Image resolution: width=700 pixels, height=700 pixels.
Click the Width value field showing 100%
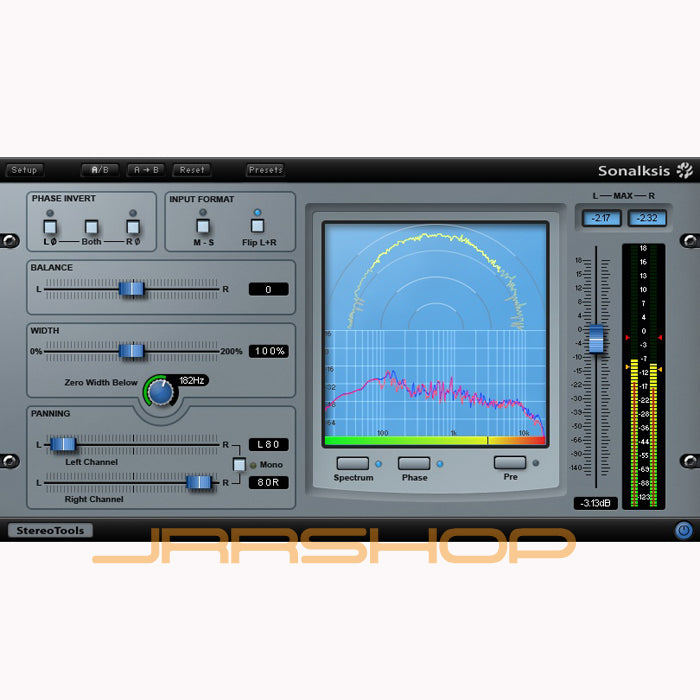point(268,351)
